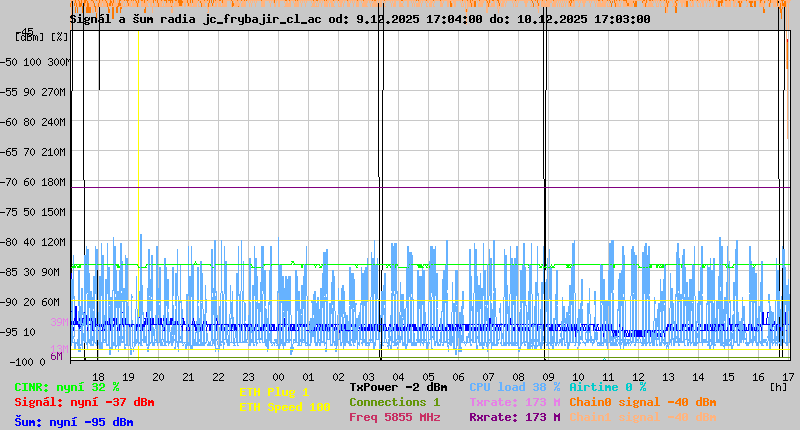Click the Airtime 0 % label

coord(607,387)
